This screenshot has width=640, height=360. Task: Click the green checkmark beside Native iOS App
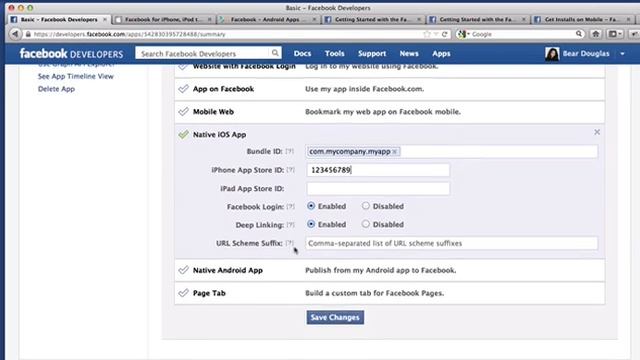183,134
